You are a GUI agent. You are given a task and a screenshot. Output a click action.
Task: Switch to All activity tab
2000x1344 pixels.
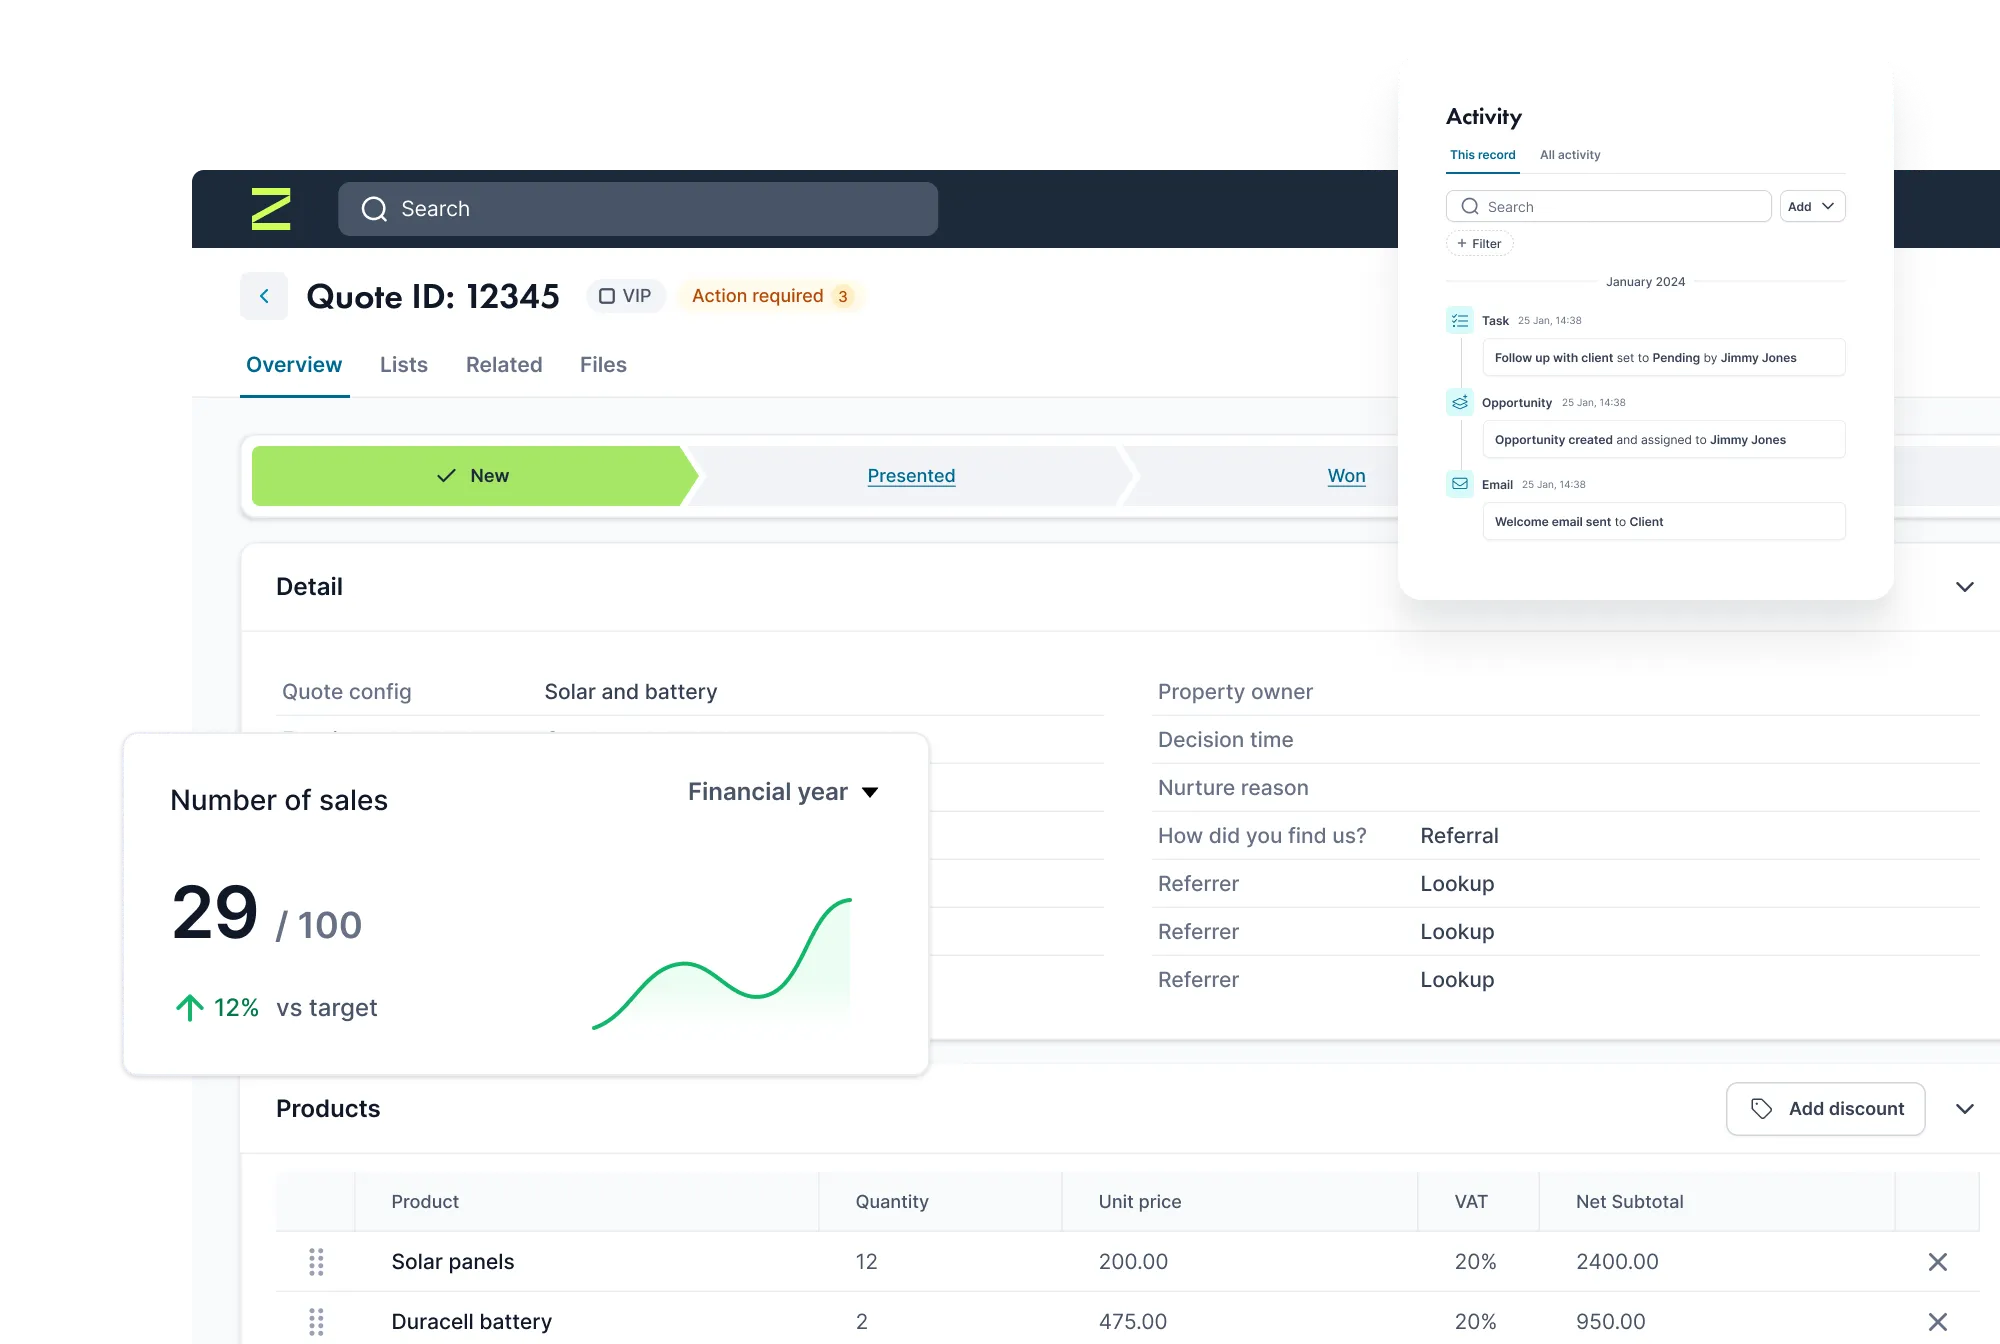pyautogui.click(x=1569, y=155)
